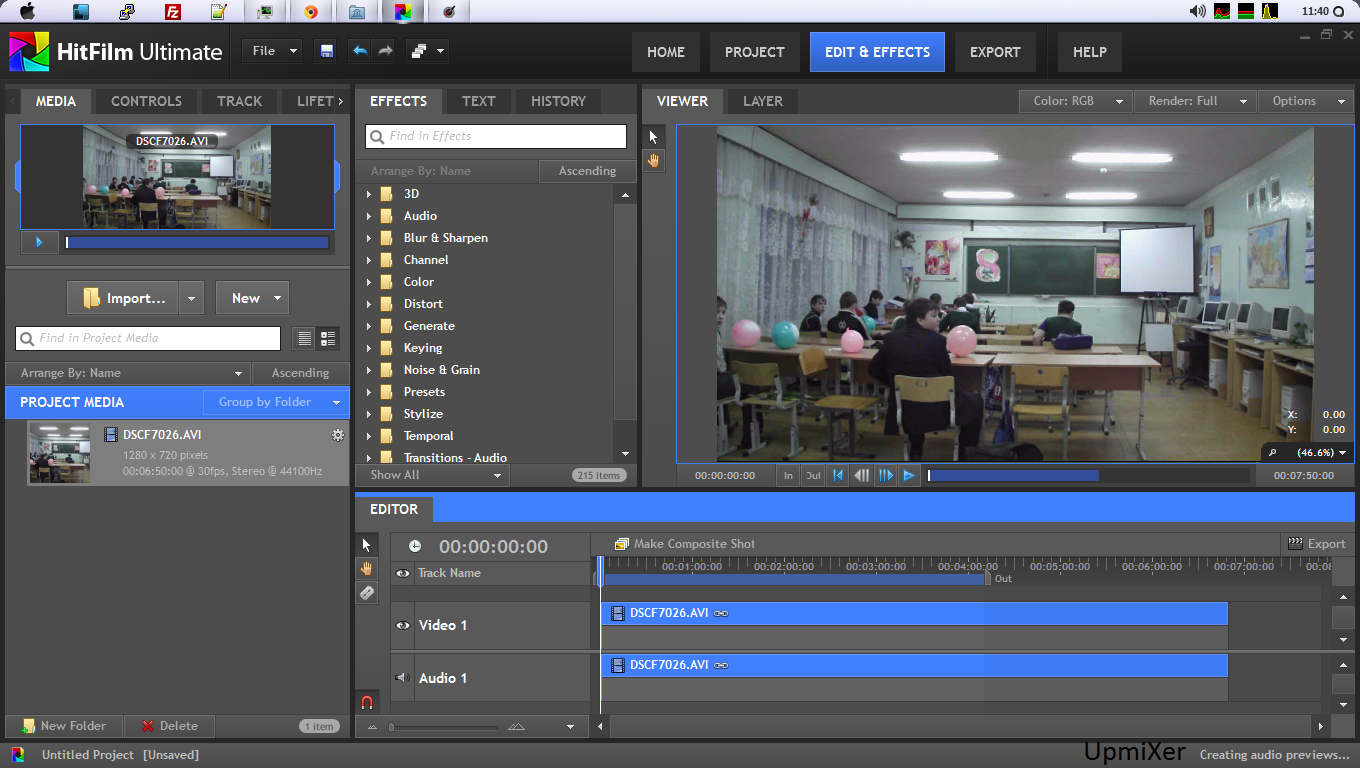This screenshot has height=768, width=1360.
Task: Open the gear settings for DSCF7026.AVI
Action: (338, 435)
